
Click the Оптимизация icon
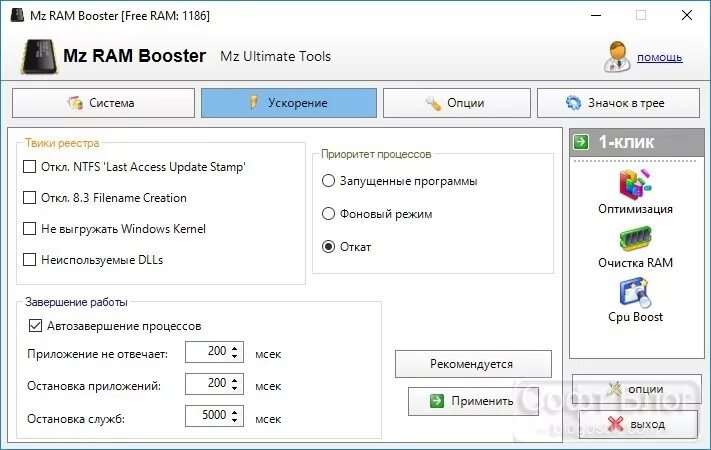pyautogui.click(x=635, y=184)
